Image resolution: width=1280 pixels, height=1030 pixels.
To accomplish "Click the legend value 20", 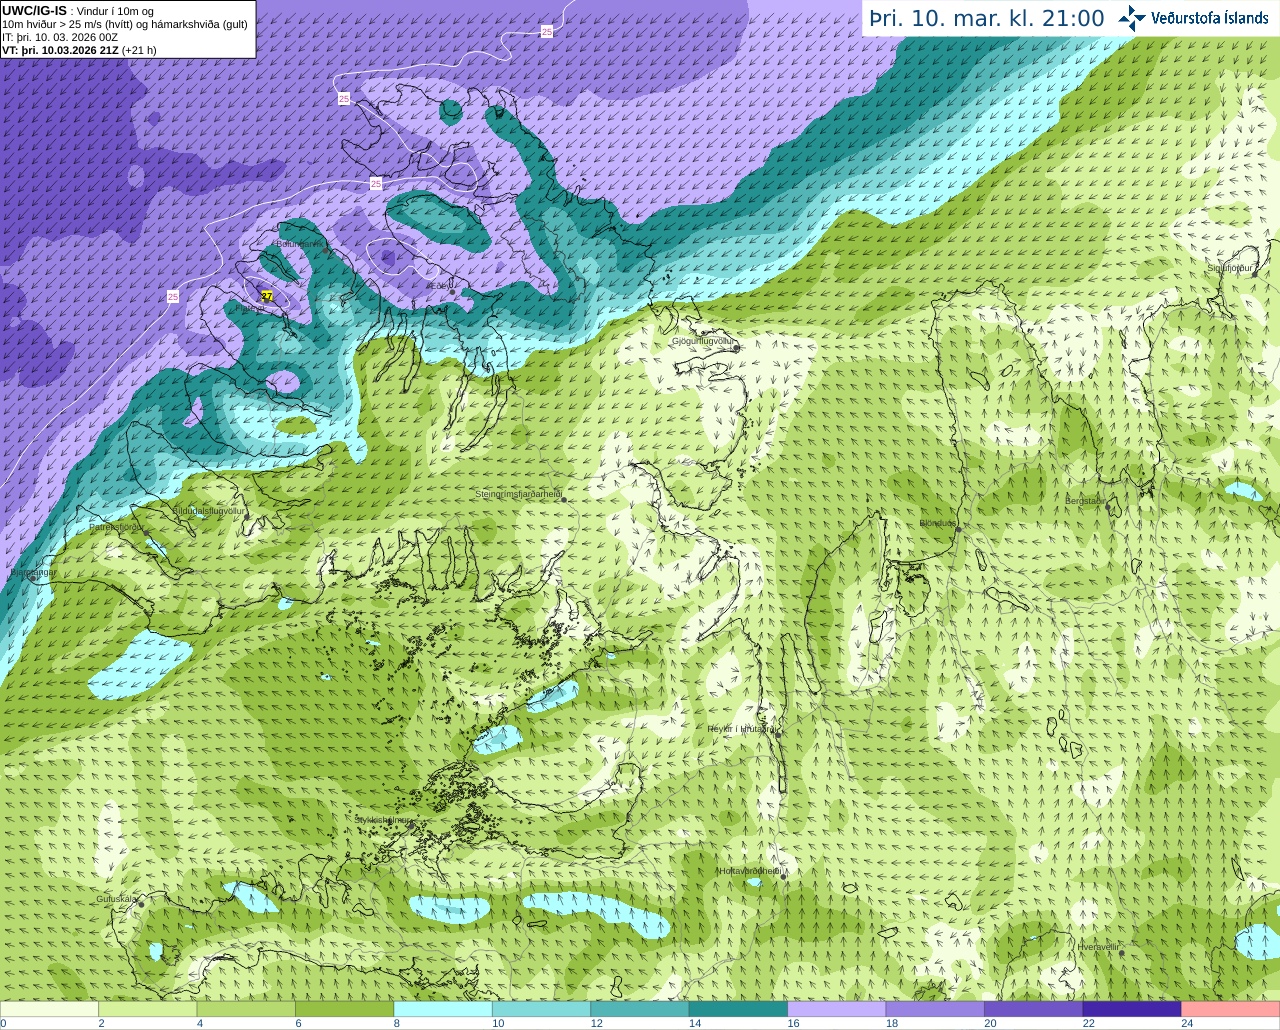I will pyautogui.click(x=990, y=1023).
